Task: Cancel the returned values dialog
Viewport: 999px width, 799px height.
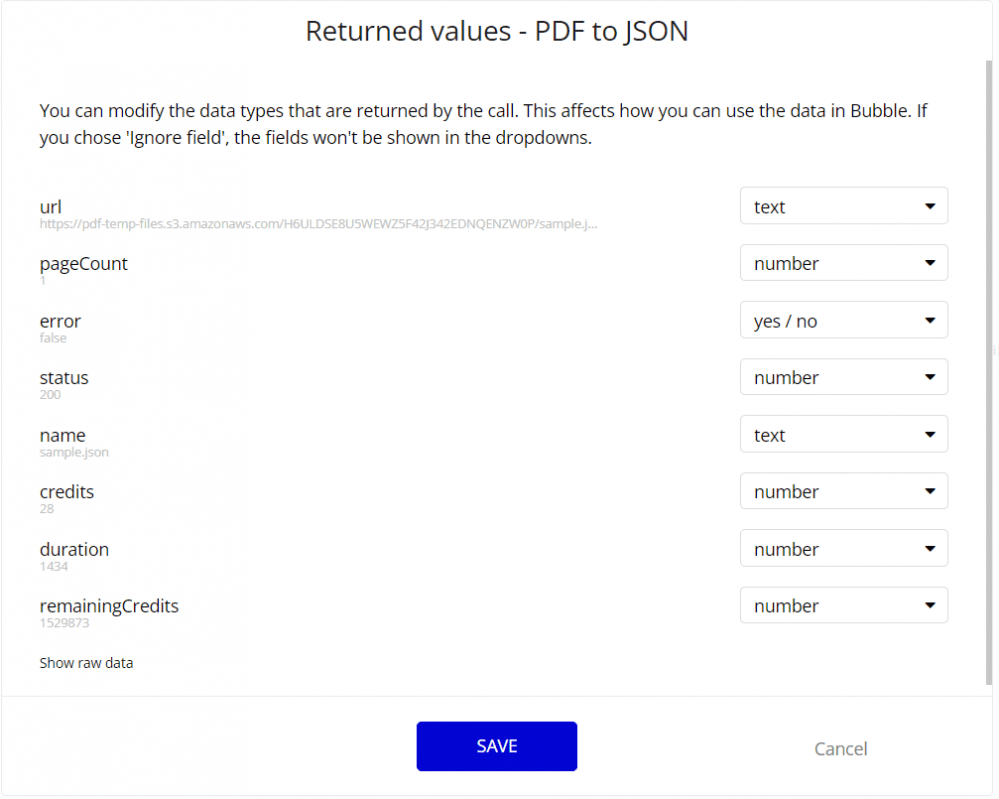Action: tap(840, 749)
